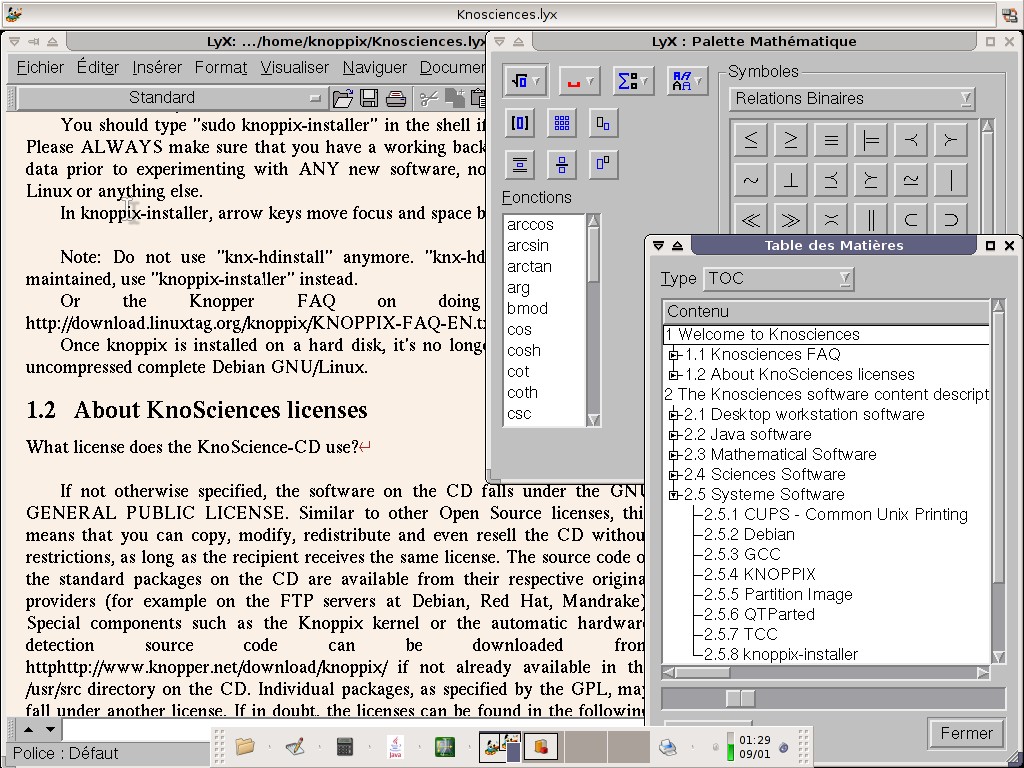The height and width of the screenshot is (768, 1024).
Task: Open the TOC type dropdown
Action: 778,279
